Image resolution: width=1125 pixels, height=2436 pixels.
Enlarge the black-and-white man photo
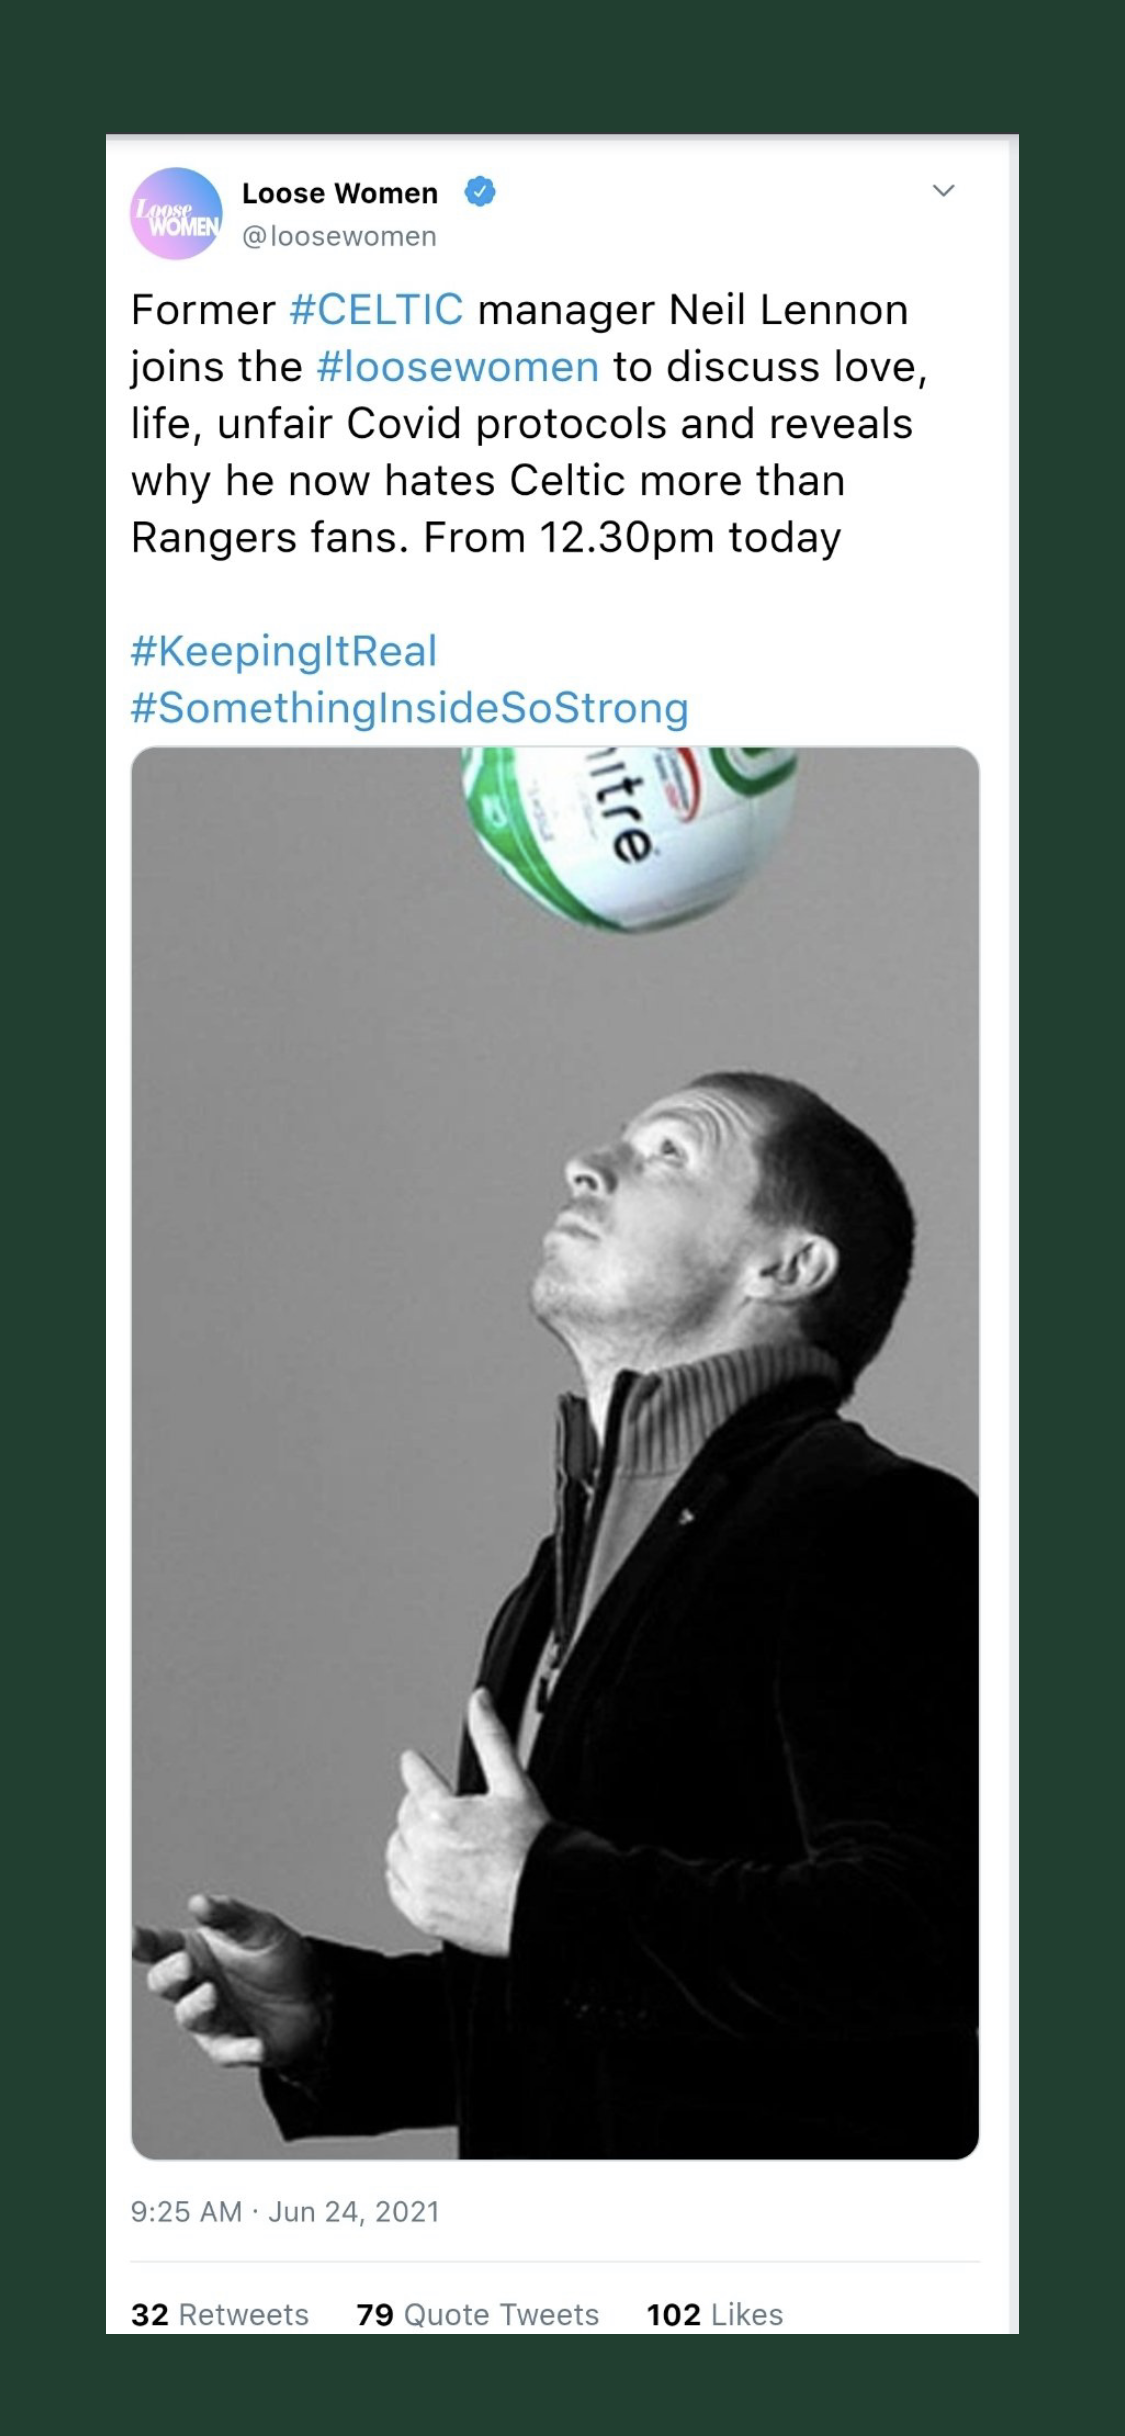[x=555, y=1452]
